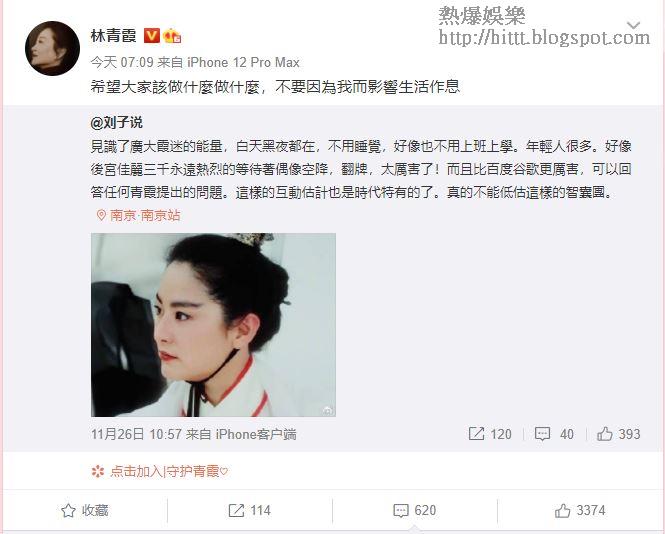Open the 林青霞 username link
665x534 pixels.
point(113,36)
